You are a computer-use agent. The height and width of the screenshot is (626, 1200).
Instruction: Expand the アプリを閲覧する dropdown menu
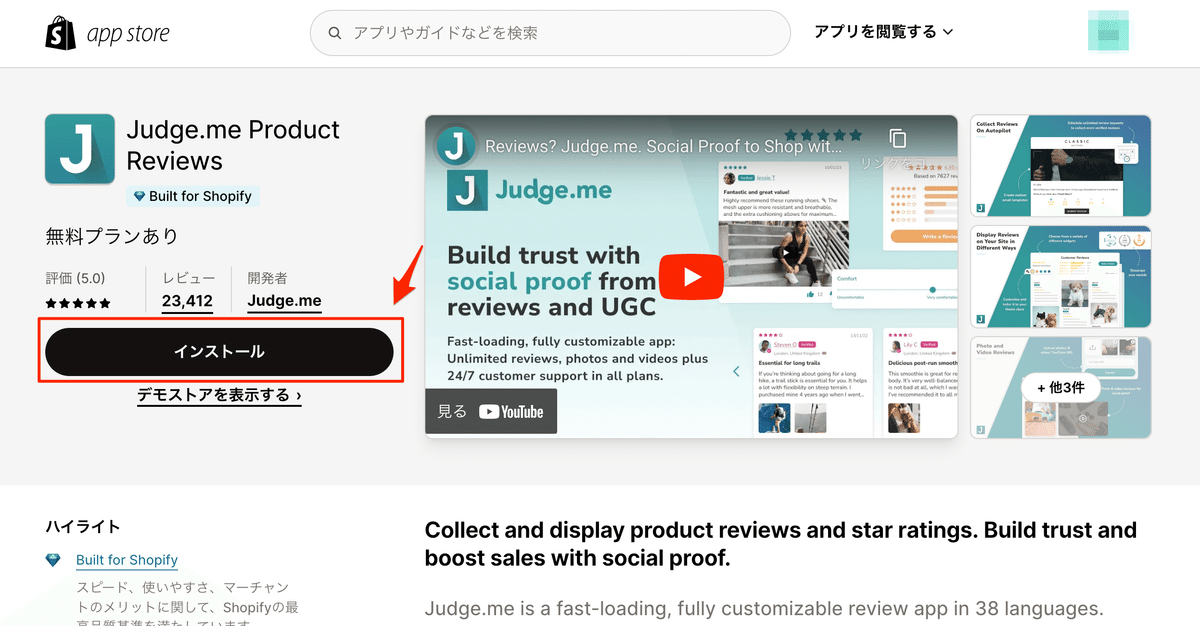click(x=884, y=32)
